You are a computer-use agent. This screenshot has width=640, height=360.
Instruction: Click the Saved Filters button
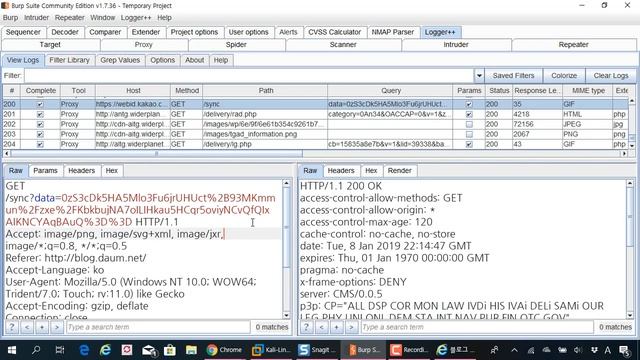tap(513, 76)
